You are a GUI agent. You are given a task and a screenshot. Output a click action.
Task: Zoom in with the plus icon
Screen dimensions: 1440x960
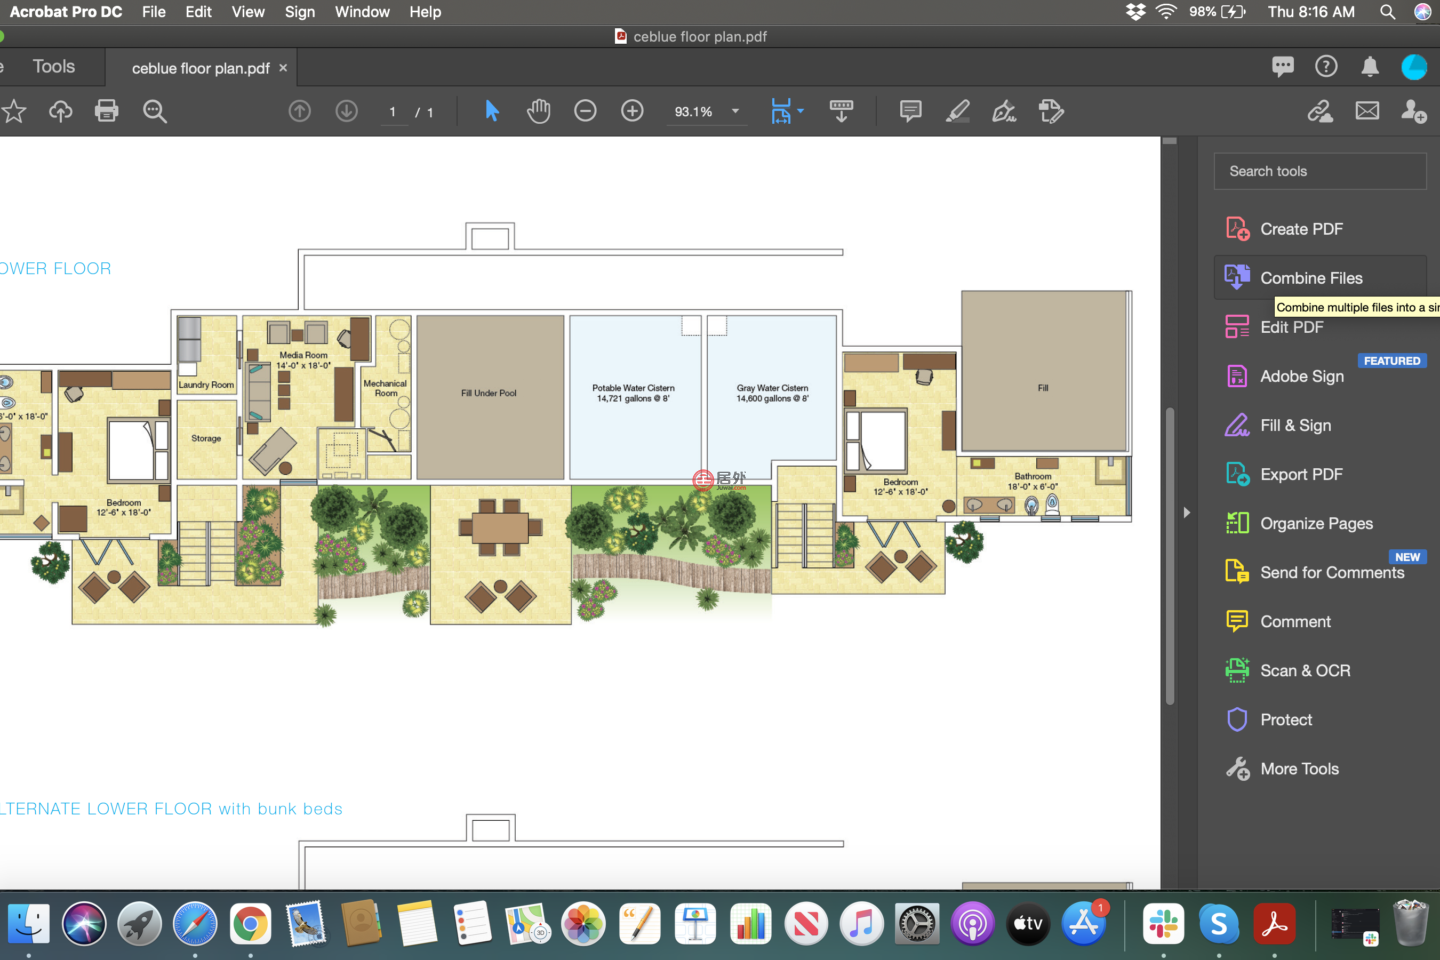tap(633, 111)
